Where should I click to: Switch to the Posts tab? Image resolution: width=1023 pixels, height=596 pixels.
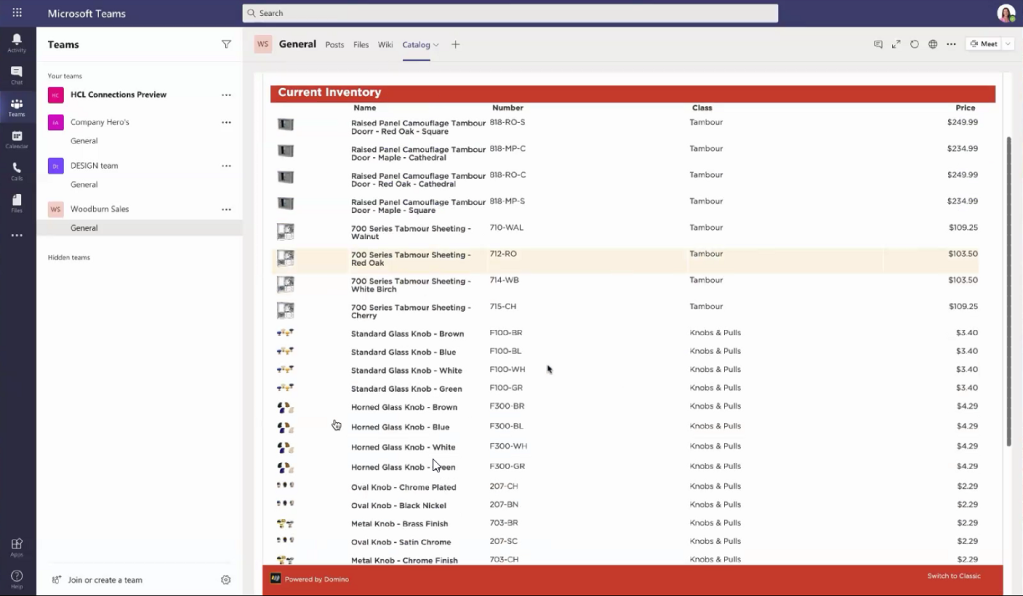[334, 45]
